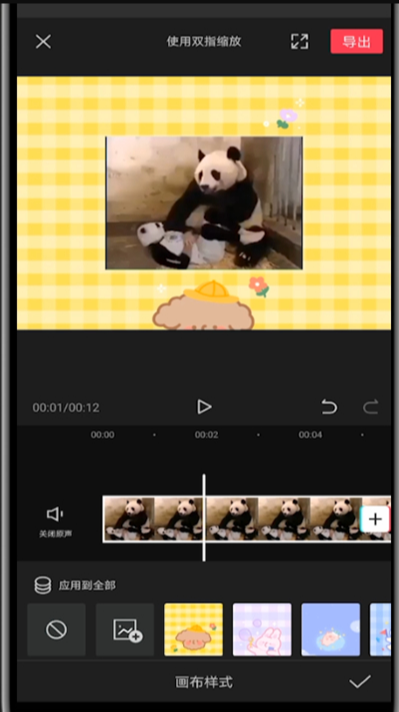Image resolution: width=399 pixels, height=712 pixels.
Task: Select the partially visible fourth canvas style
Action: tap(380, 630)
